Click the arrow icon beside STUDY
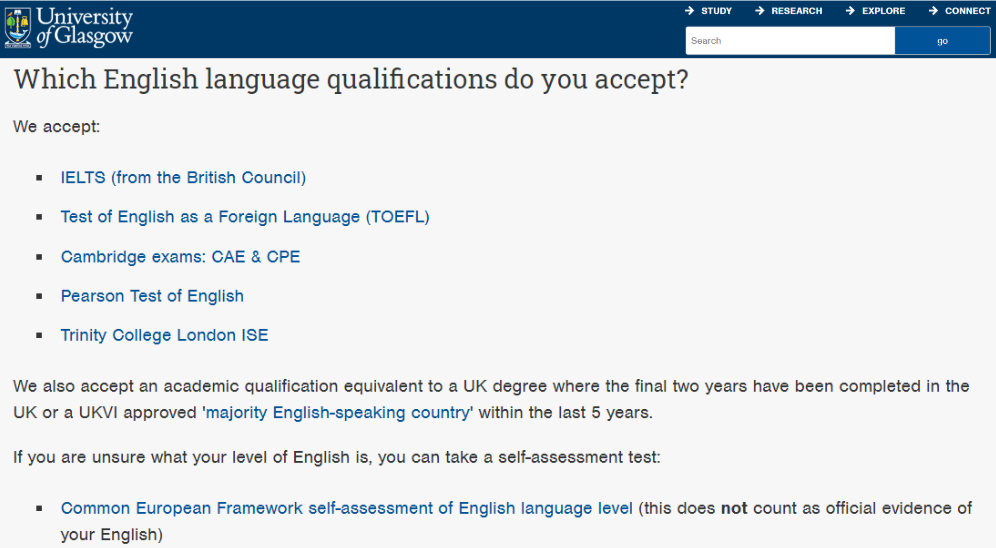 pos(689,11)
